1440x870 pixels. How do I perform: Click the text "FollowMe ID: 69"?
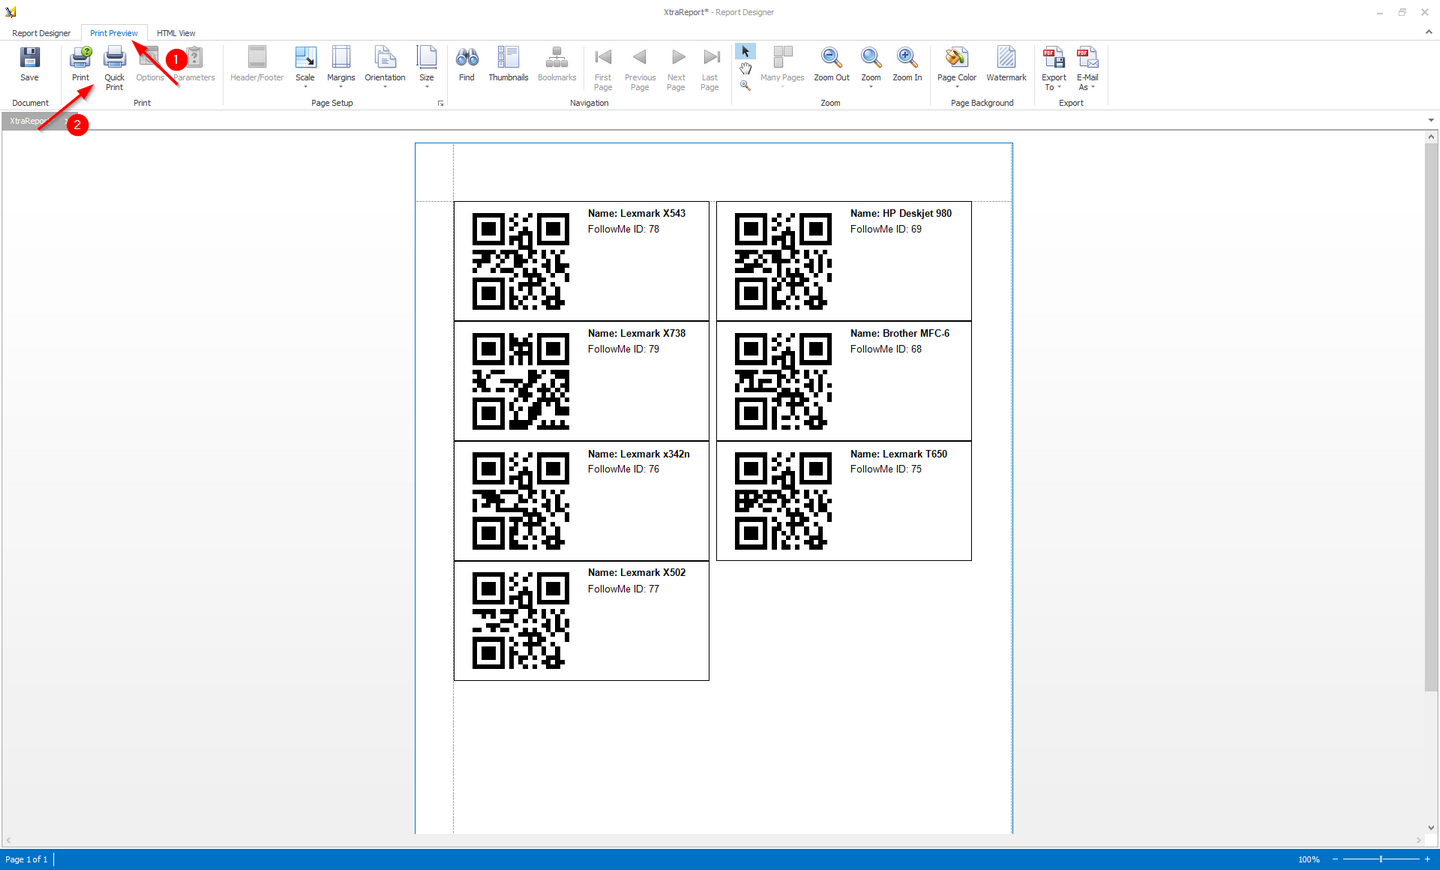click(x=886, y=229)
